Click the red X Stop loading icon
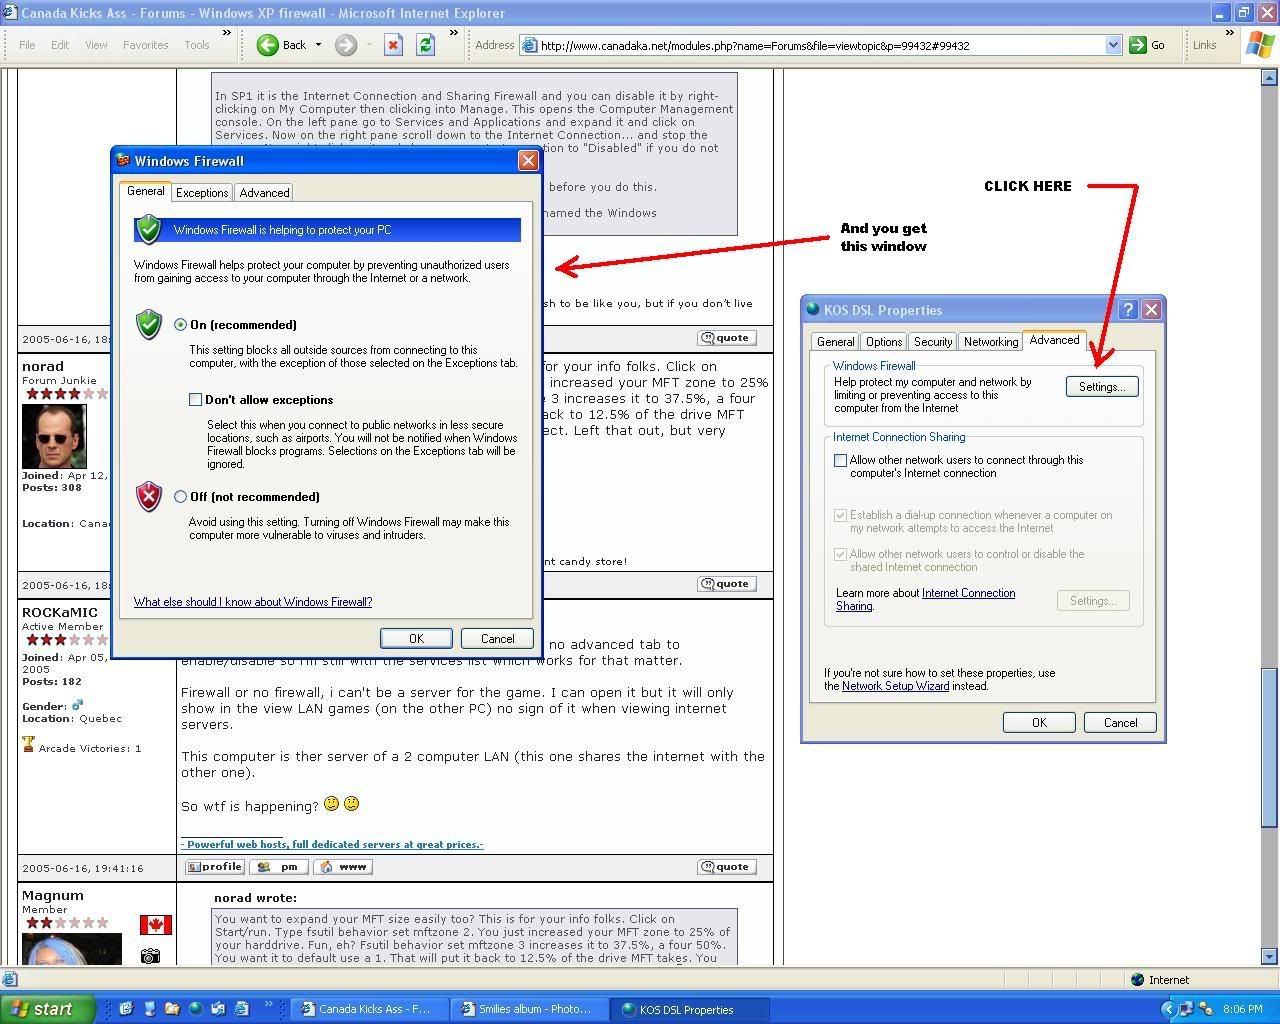The width and height of the screenshot is (1280, 1024). 394,45
